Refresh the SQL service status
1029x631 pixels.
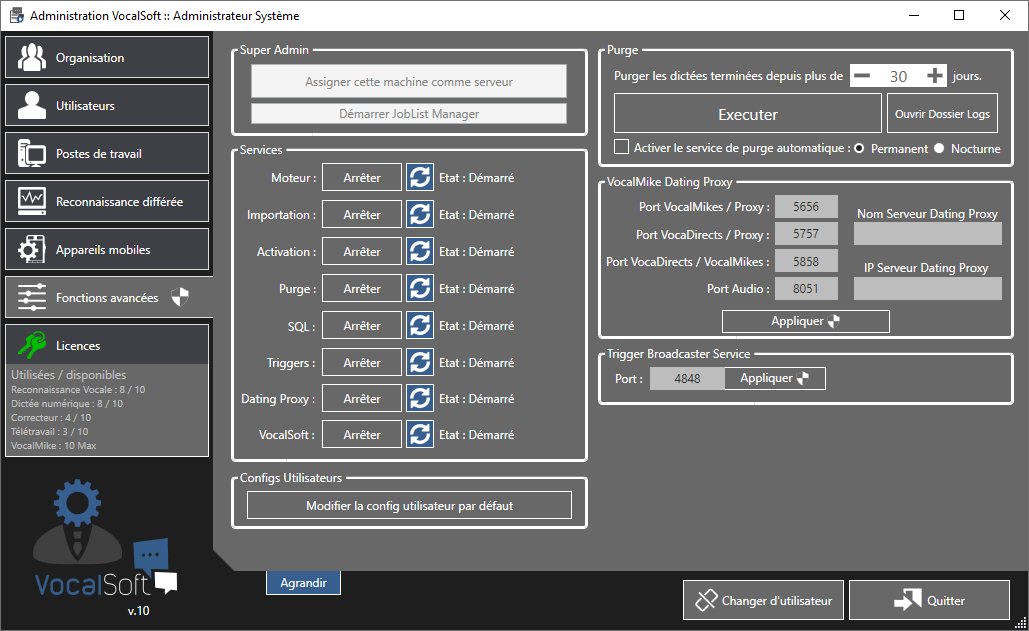(420, 325)
